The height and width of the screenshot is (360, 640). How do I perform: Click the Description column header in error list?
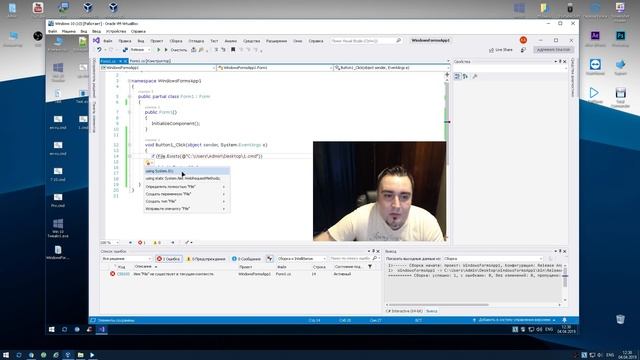[143, 267]
